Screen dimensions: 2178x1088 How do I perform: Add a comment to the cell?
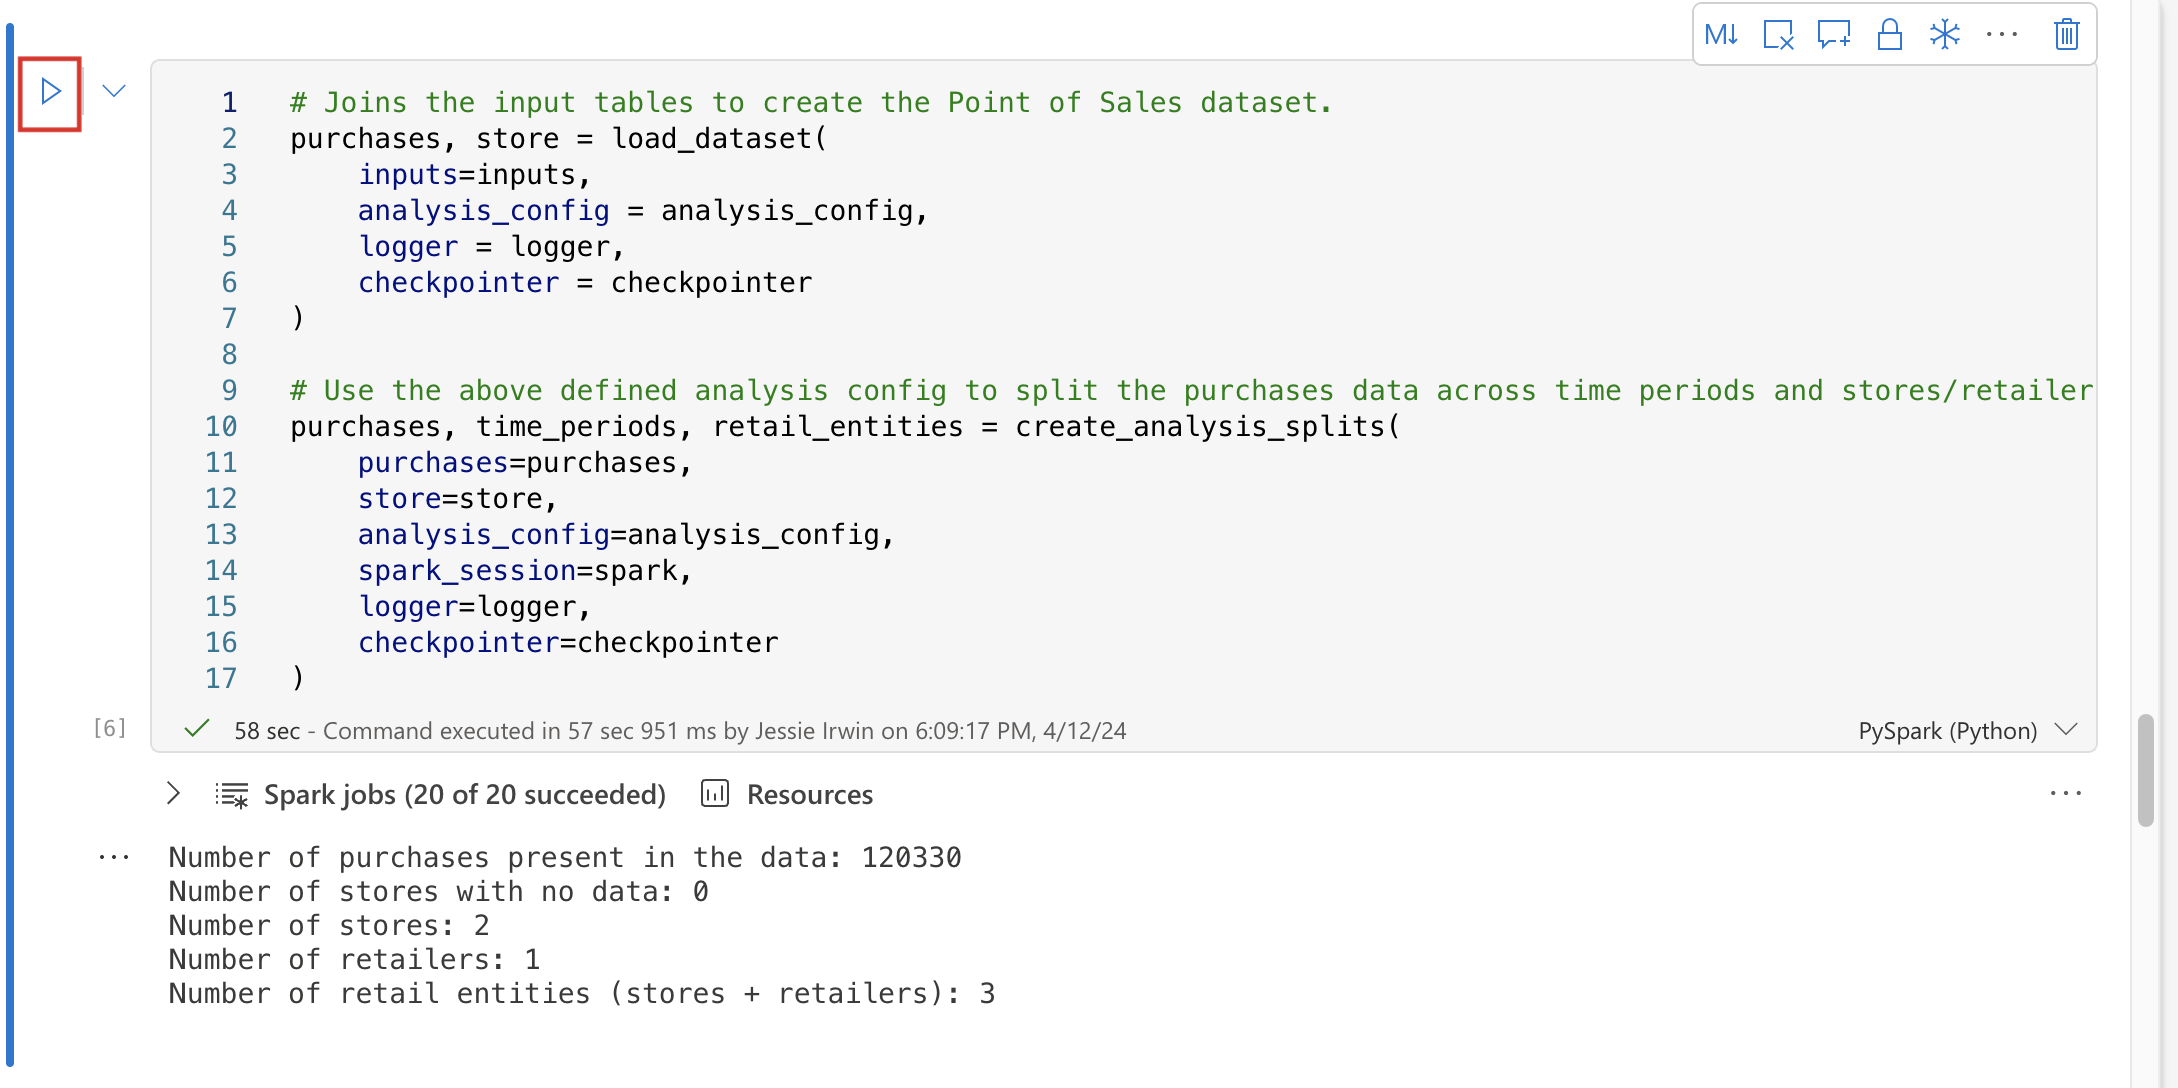click(x=1834, y=35)
